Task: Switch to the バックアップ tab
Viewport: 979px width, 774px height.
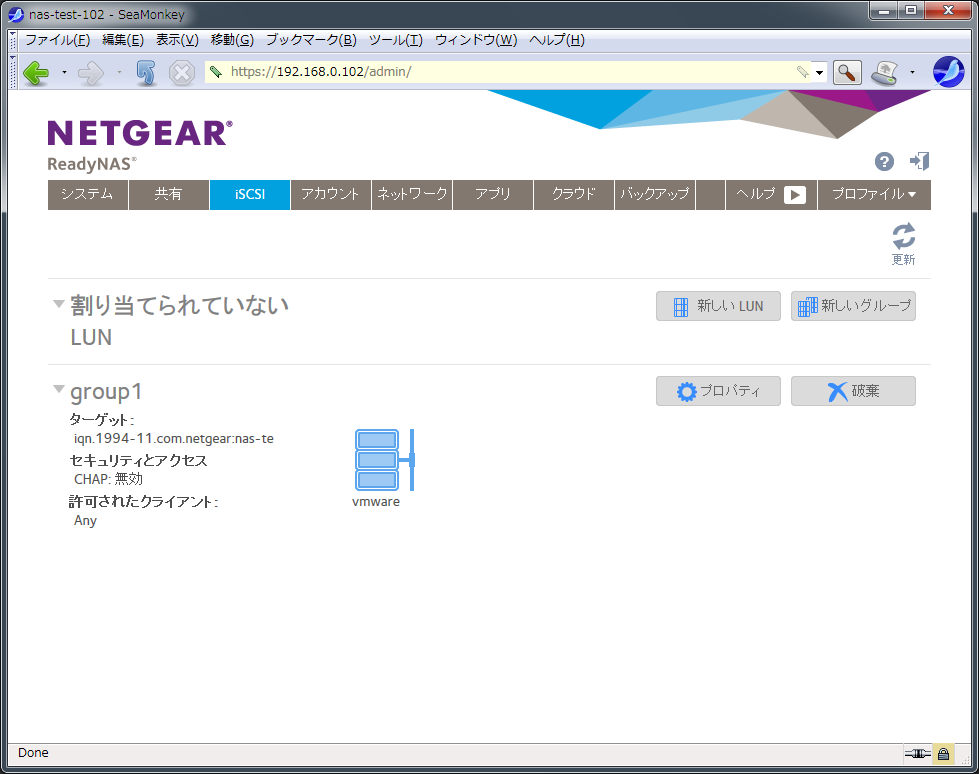Action: tap(655, 195)
